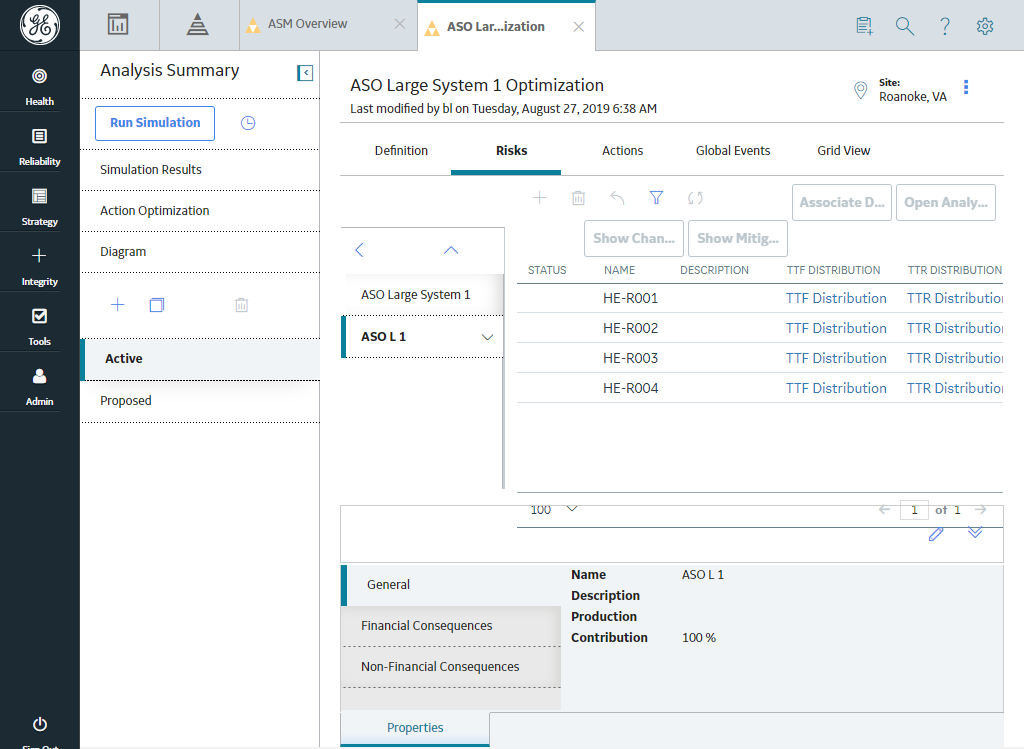Delete the selected risk trash icon
1024x749 pixels.
(x=579, y=198)
